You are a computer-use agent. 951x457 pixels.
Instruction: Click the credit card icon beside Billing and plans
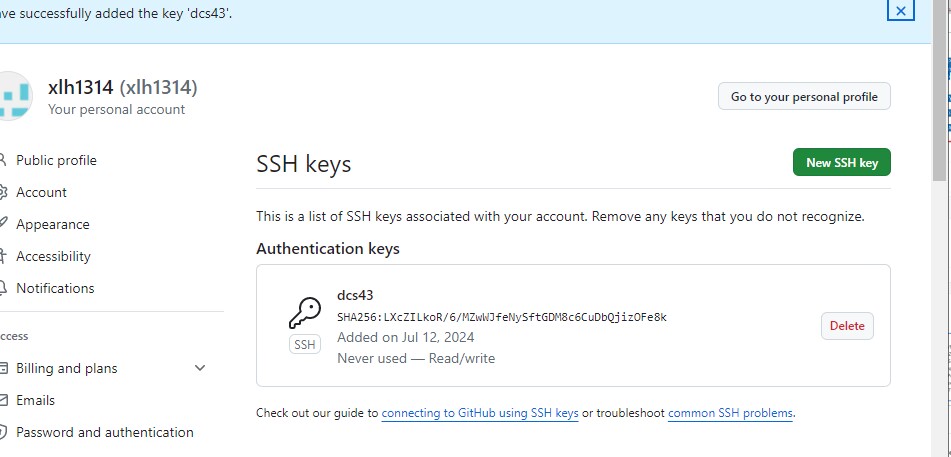3,368
